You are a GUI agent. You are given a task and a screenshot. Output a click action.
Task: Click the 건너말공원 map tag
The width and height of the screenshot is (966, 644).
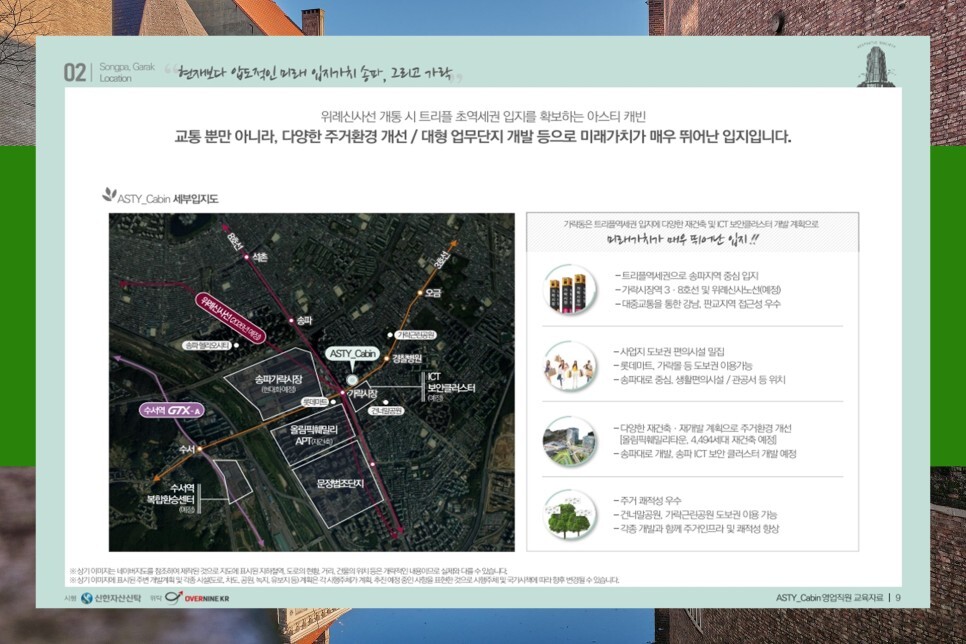pyautogui.click(x=386, y=410)
